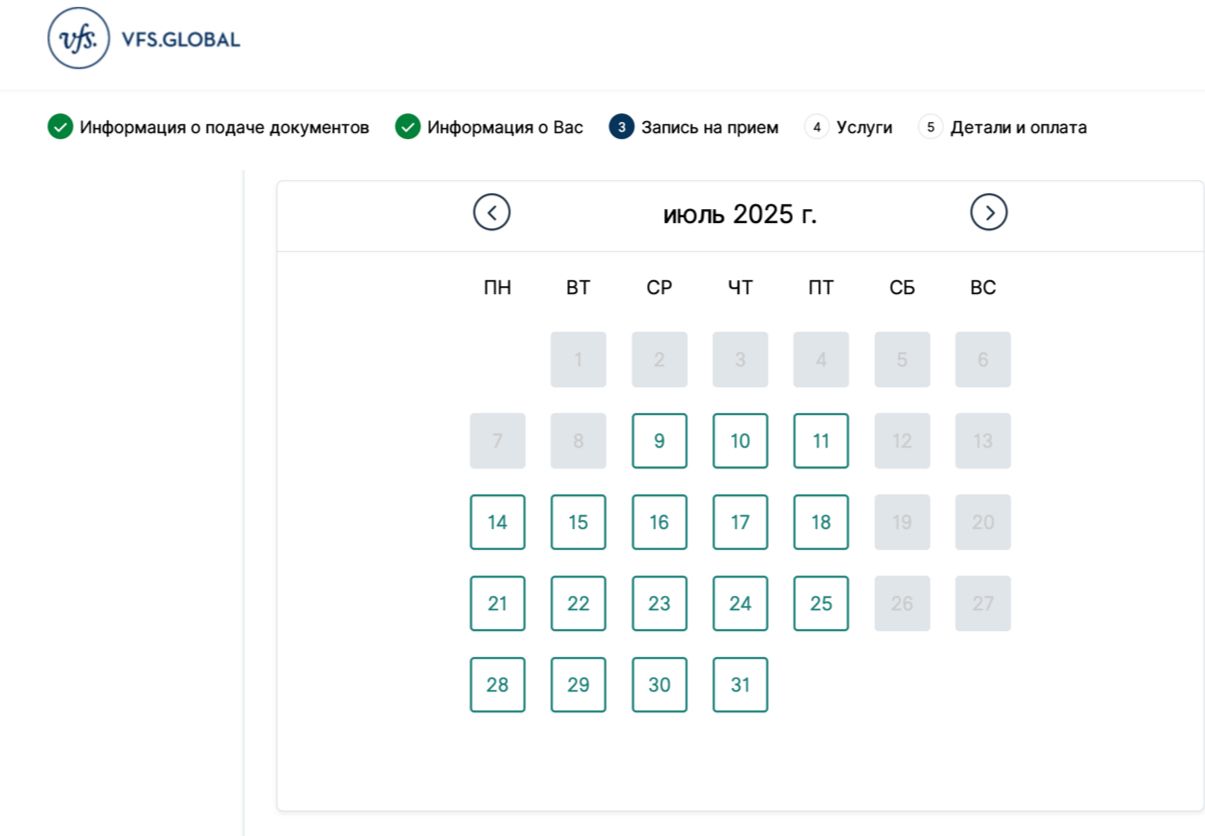Screen dimensions: 1205x836
Task: Open the Детали и оплата step label
Action: (1018, 128)
